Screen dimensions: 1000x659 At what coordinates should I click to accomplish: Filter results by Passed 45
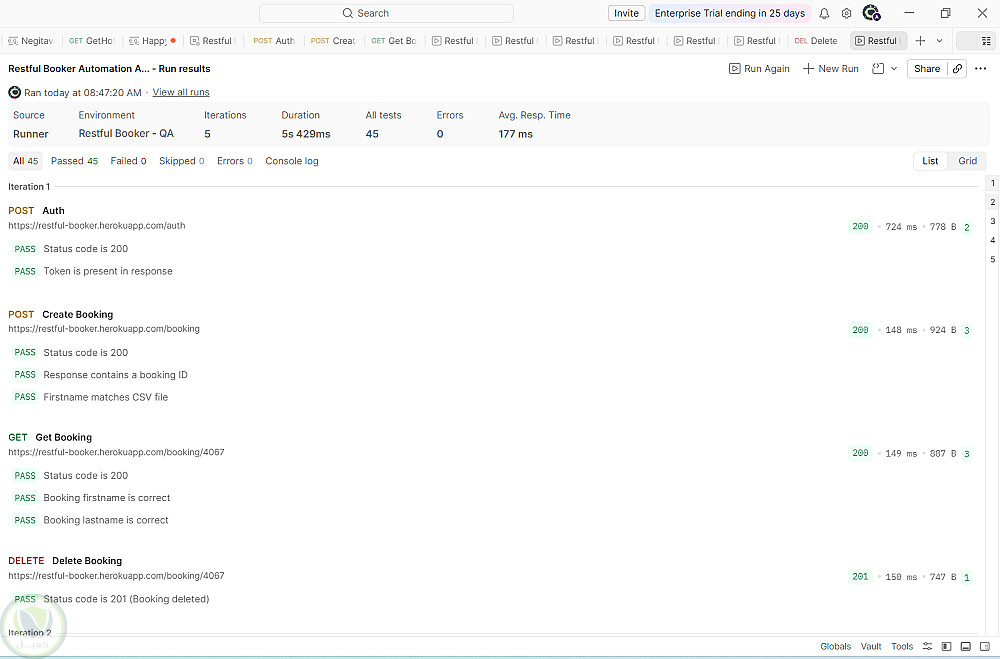coord(75,161)
